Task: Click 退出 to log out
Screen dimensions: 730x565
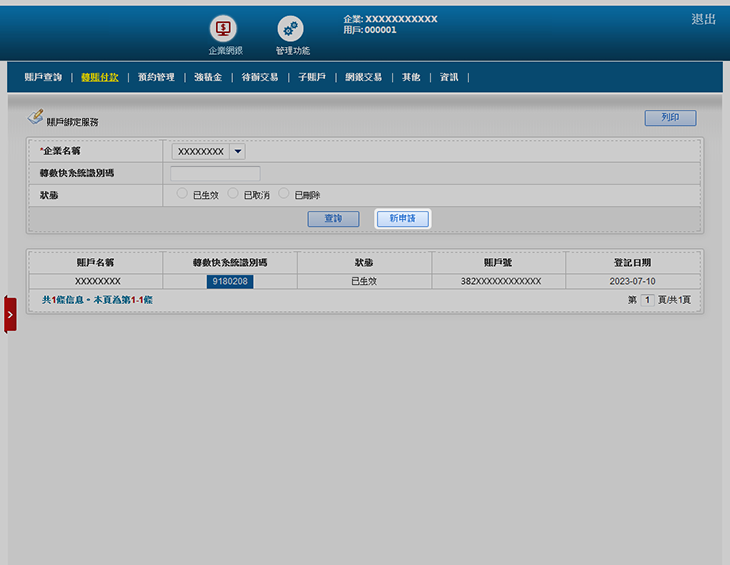Action: (703, 19)
